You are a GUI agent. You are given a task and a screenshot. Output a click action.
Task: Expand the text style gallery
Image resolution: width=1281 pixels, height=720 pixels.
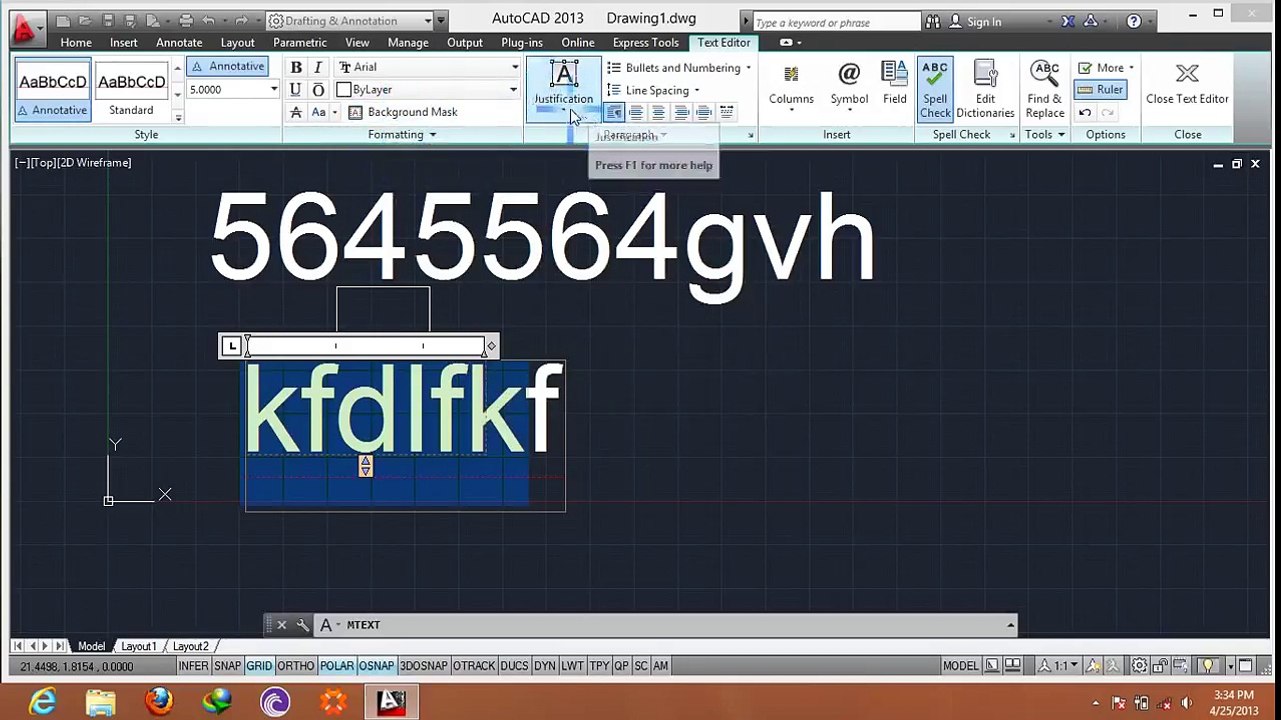click(178, 117)
